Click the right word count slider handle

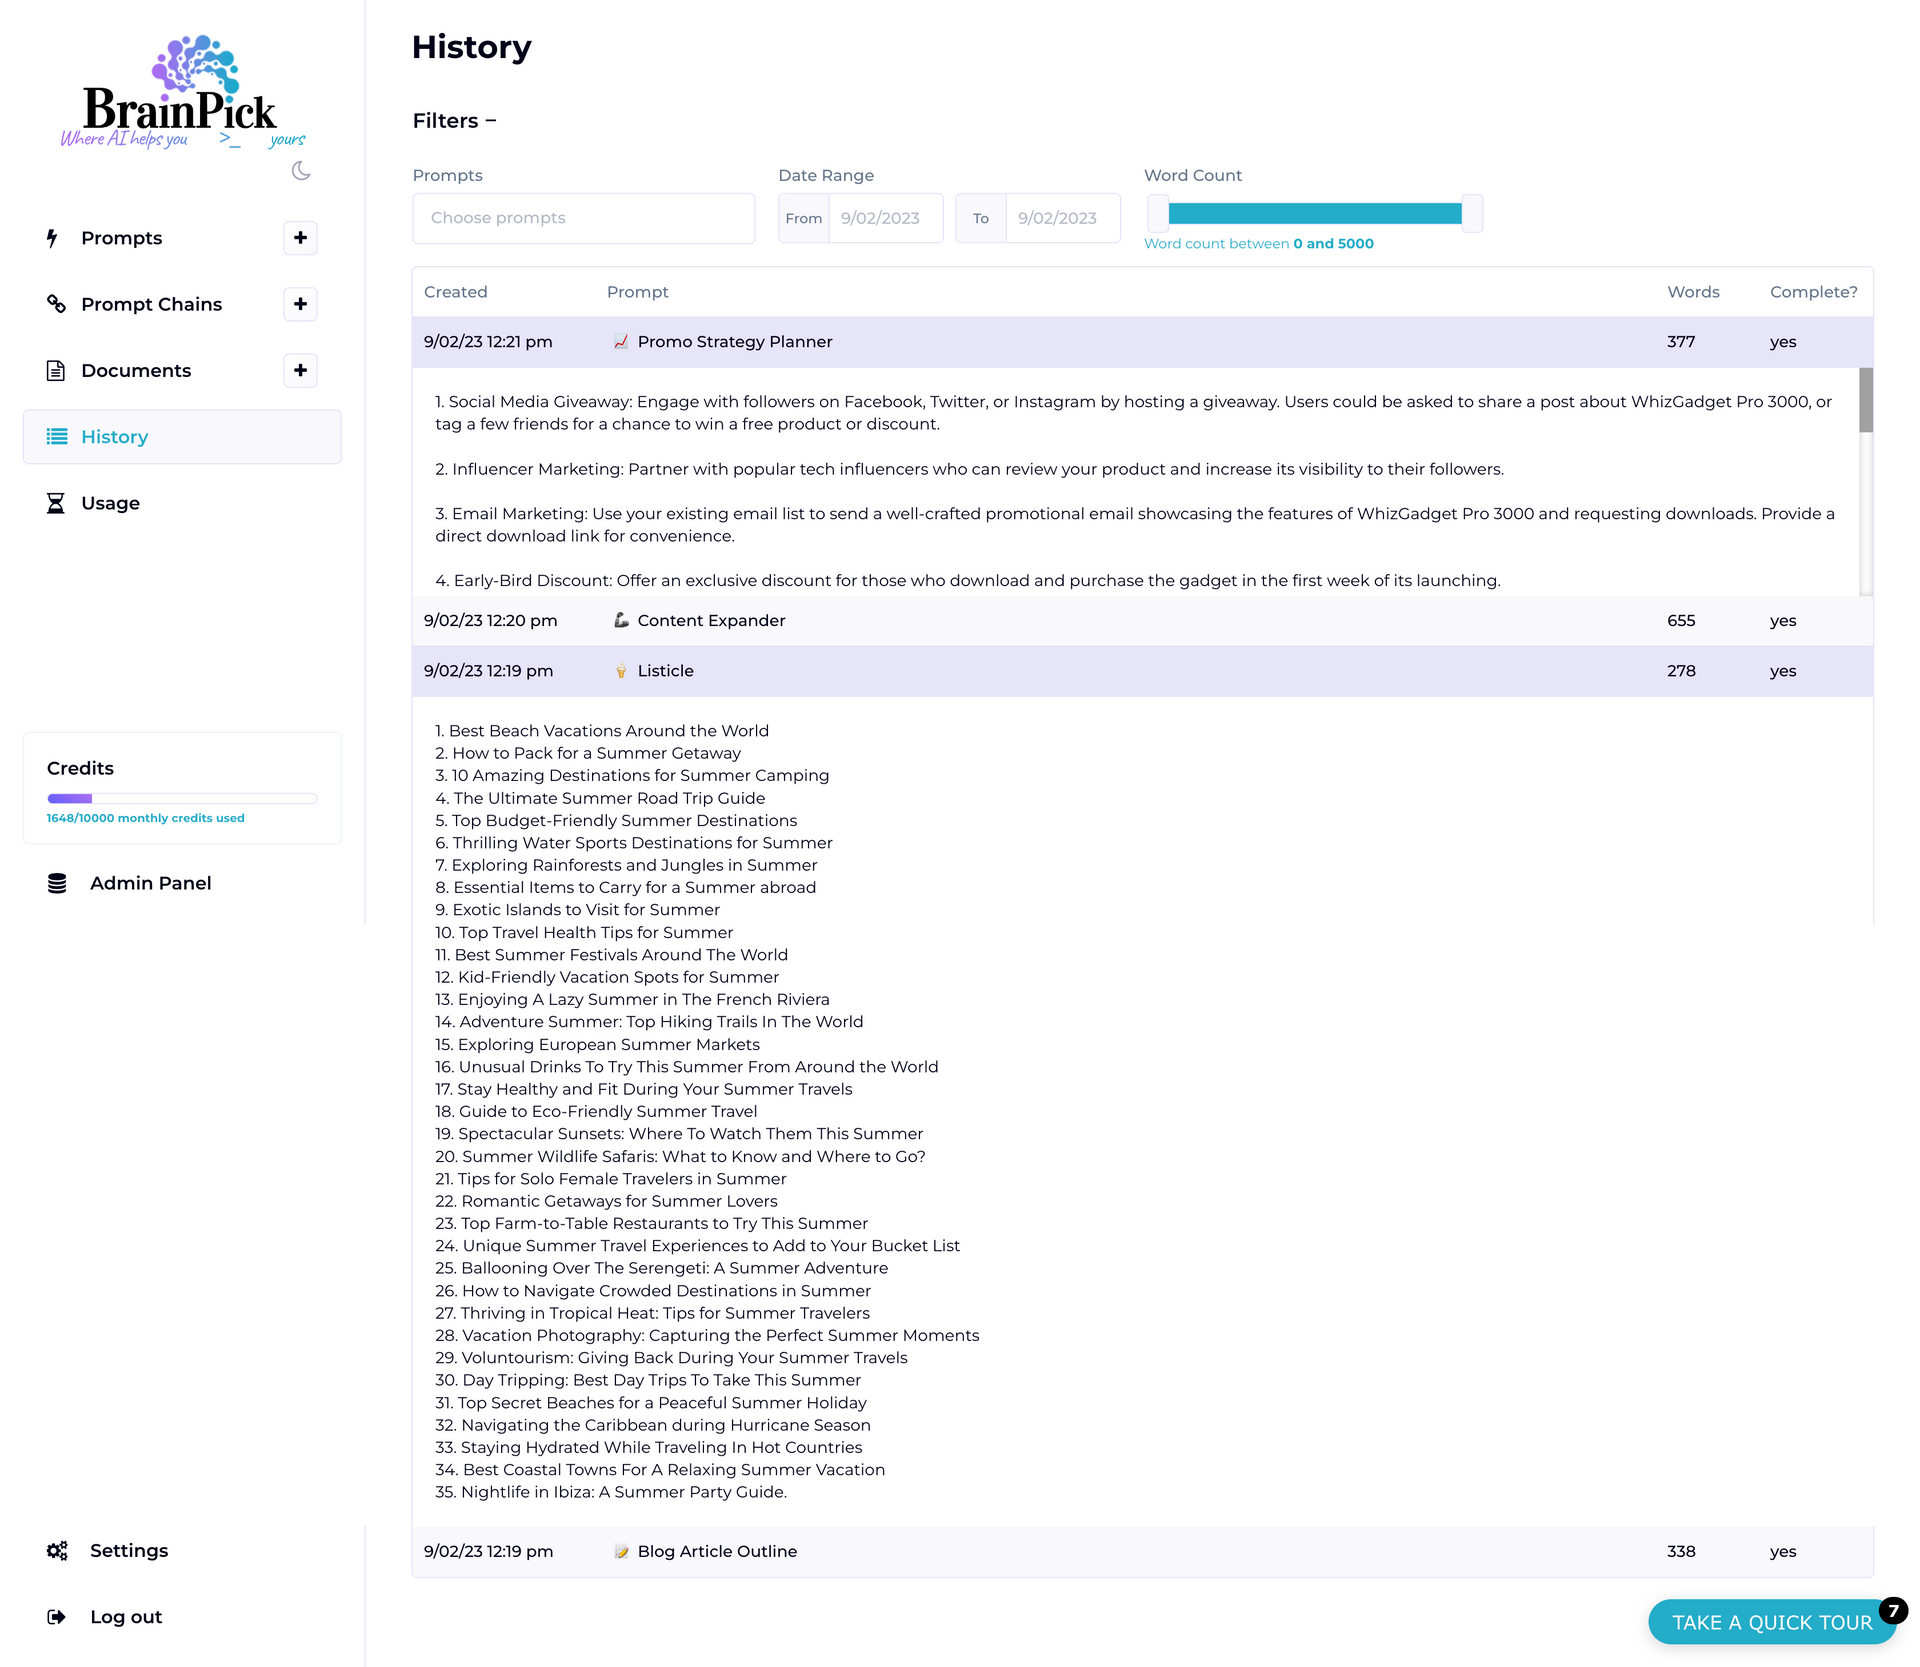click(x=1471, y=214)
